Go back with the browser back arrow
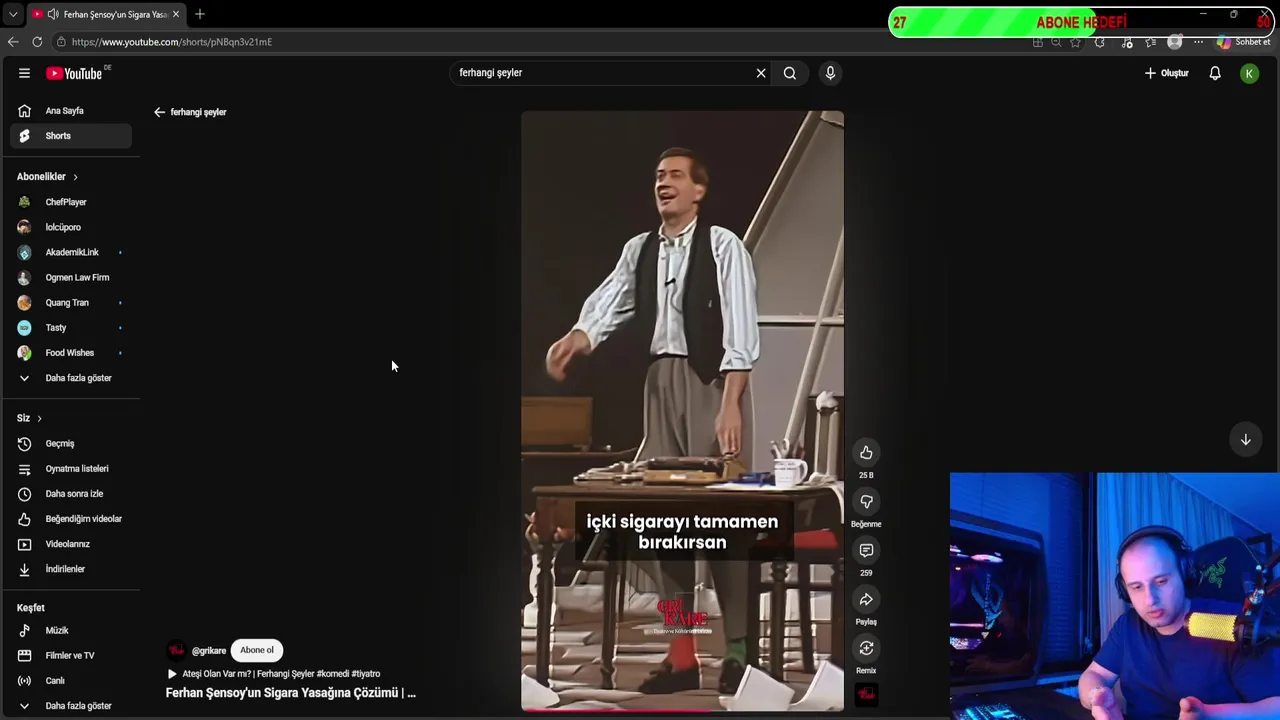 [12, 42]
